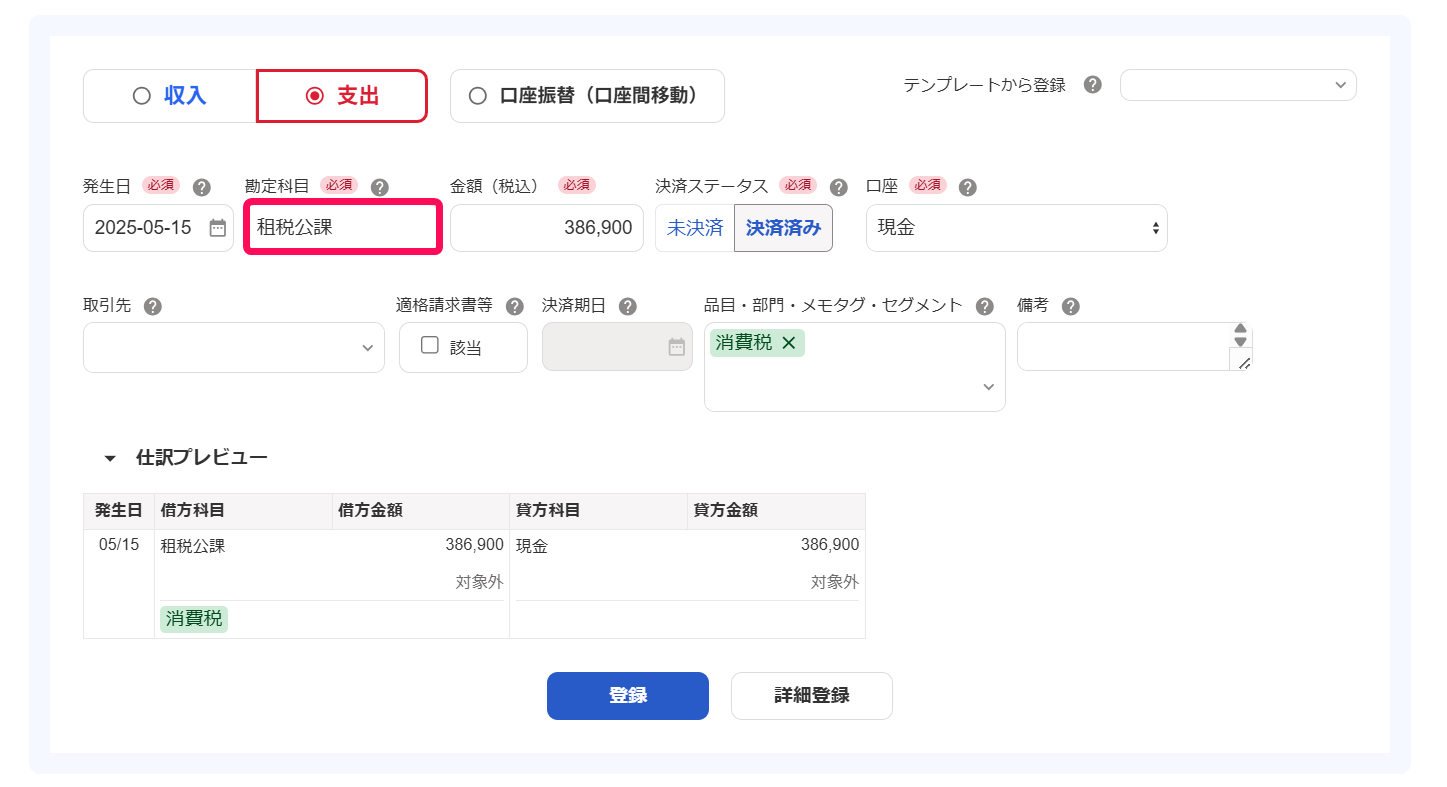The image size is (1447, 787).
Task: Show help for 品目・部門・メモタグ・セグメント
Action: point(984,306)
